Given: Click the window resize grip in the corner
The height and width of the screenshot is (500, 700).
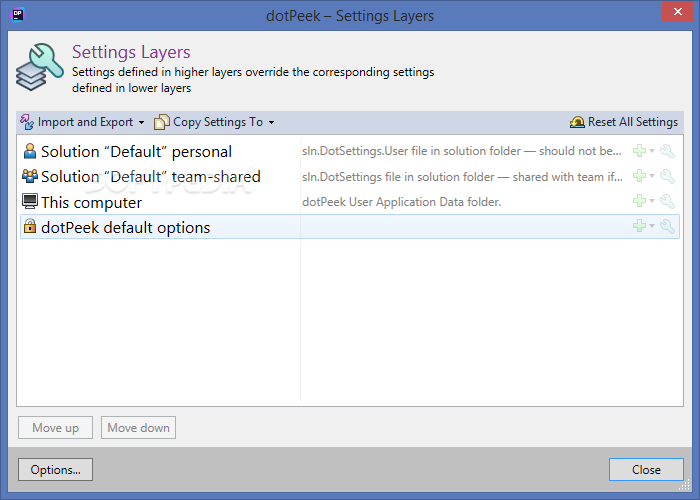Looking at the screenshot, I should pyautogui.click(x=684, y=485).
